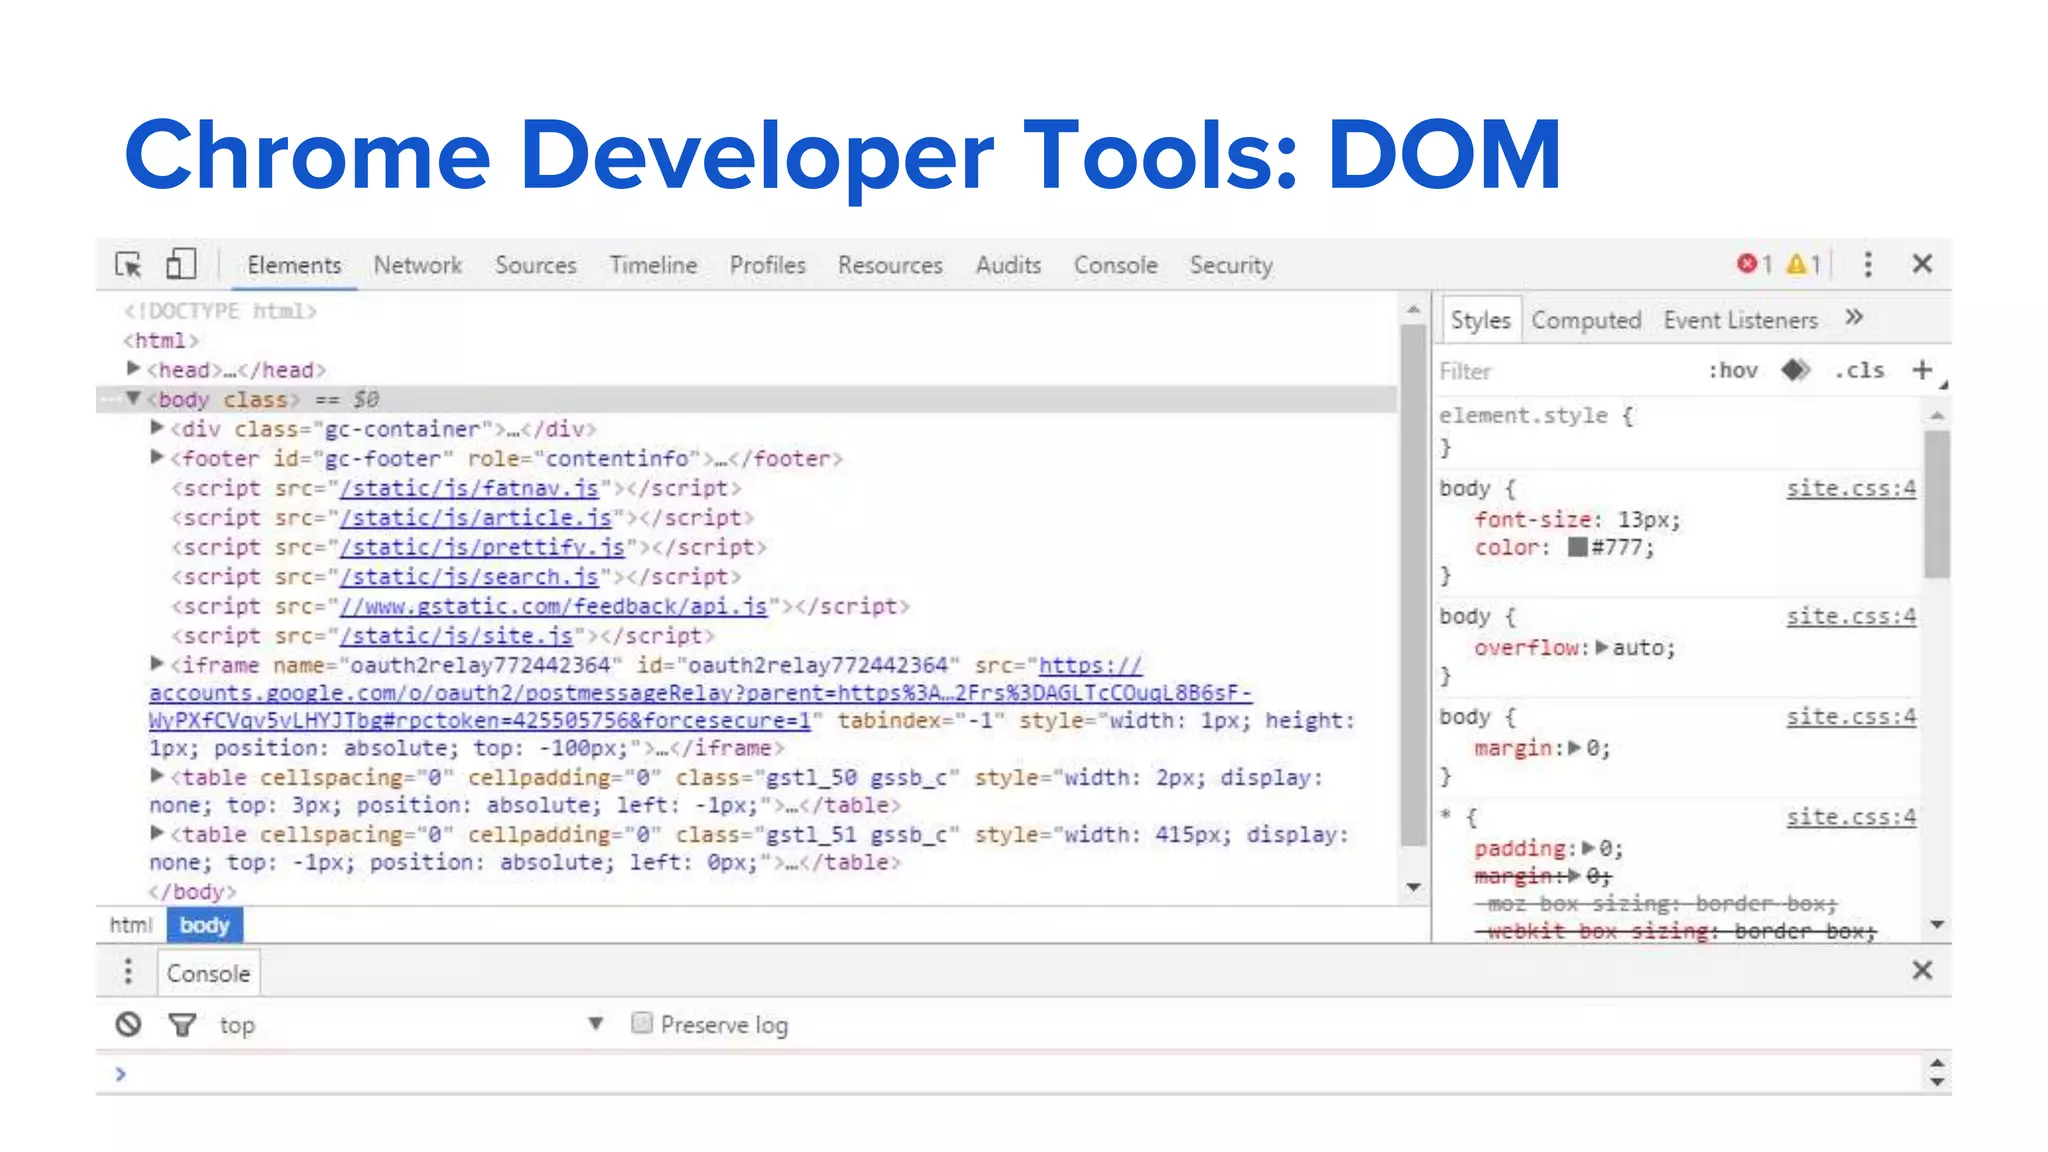Open site.css:4 link for overflow rule
The width and height of the screenshot is (2048, 1152).
pos(1851,617)
